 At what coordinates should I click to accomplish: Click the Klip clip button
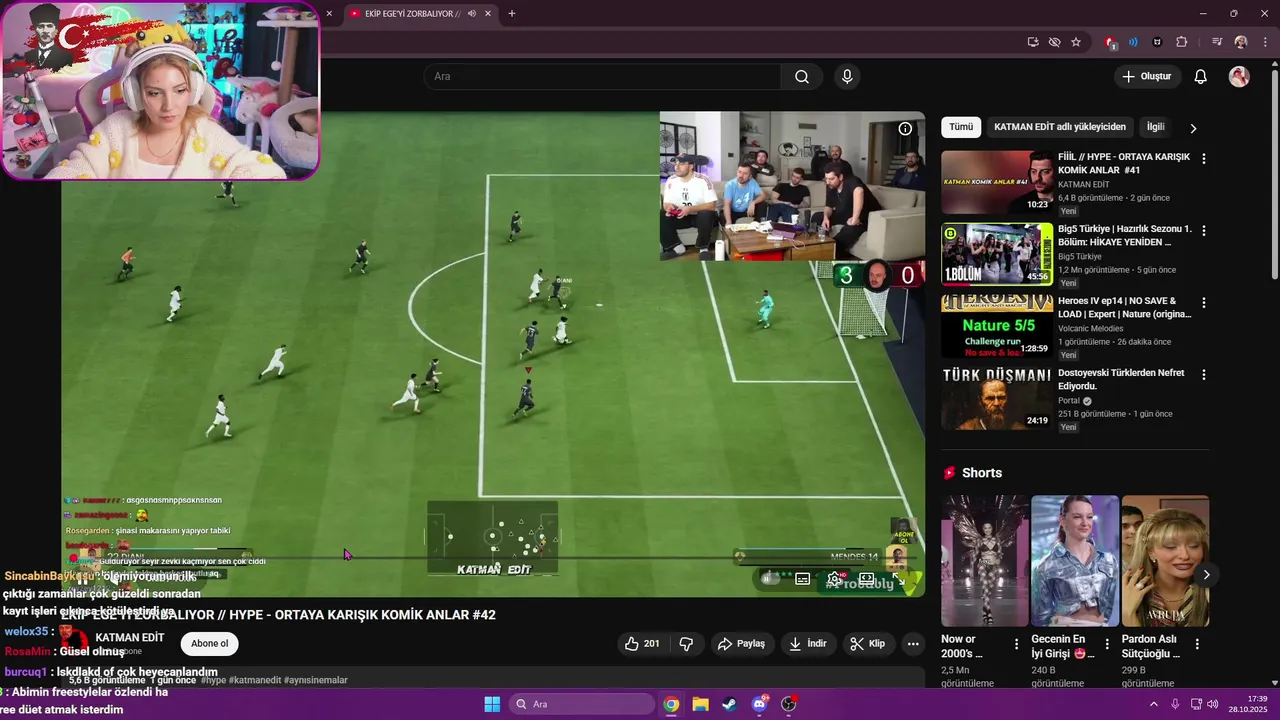pyautogui.click(x=868, y=644)
